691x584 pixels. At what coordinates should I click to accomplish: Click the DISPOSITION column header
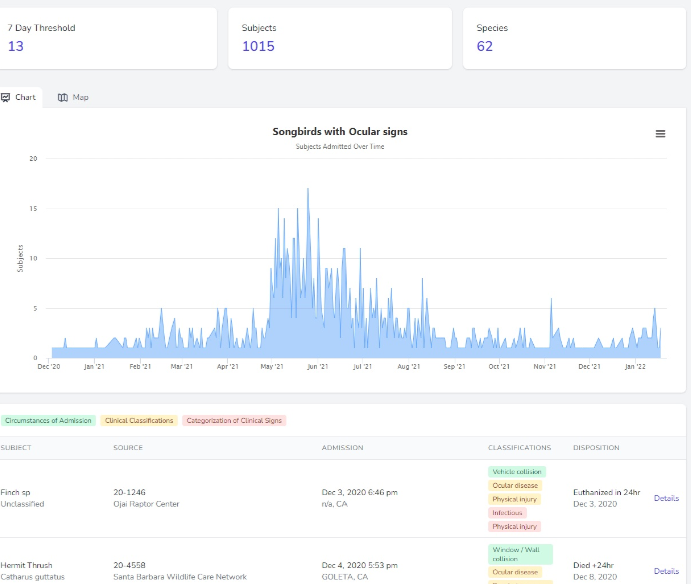pos(596,447)
